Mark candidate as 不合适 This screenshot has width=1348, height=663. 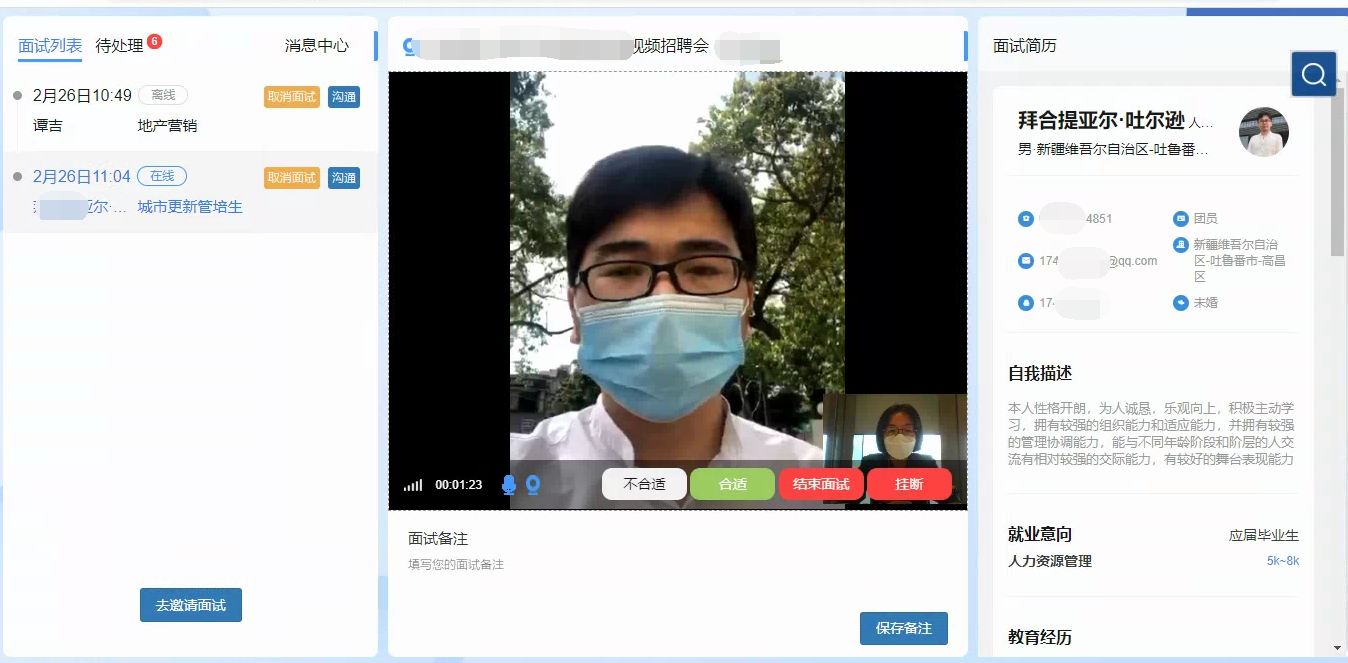(x=644, y=484)
